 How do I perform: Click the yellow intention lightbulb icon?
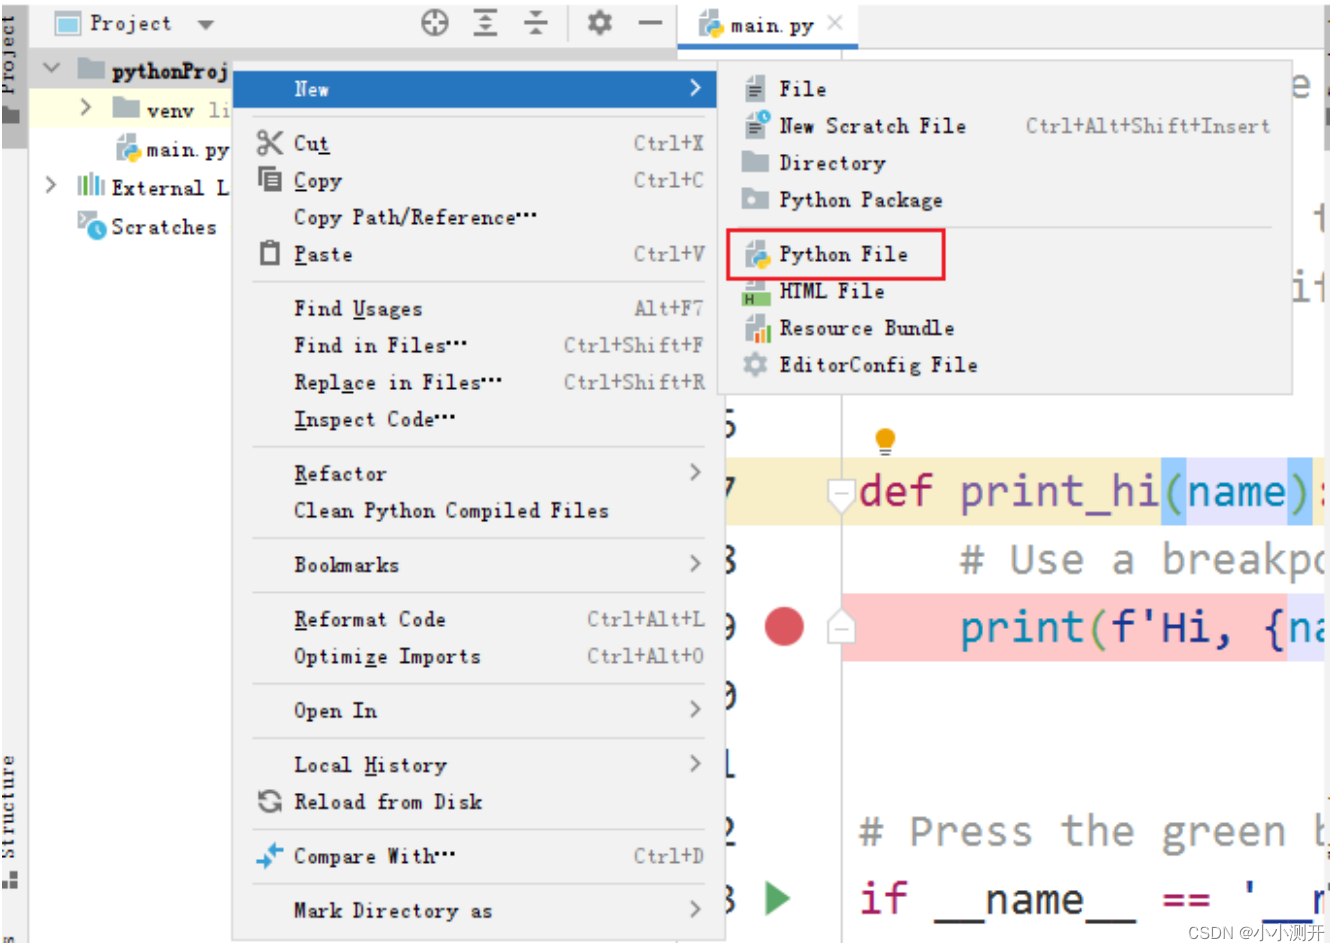[884, 440]
